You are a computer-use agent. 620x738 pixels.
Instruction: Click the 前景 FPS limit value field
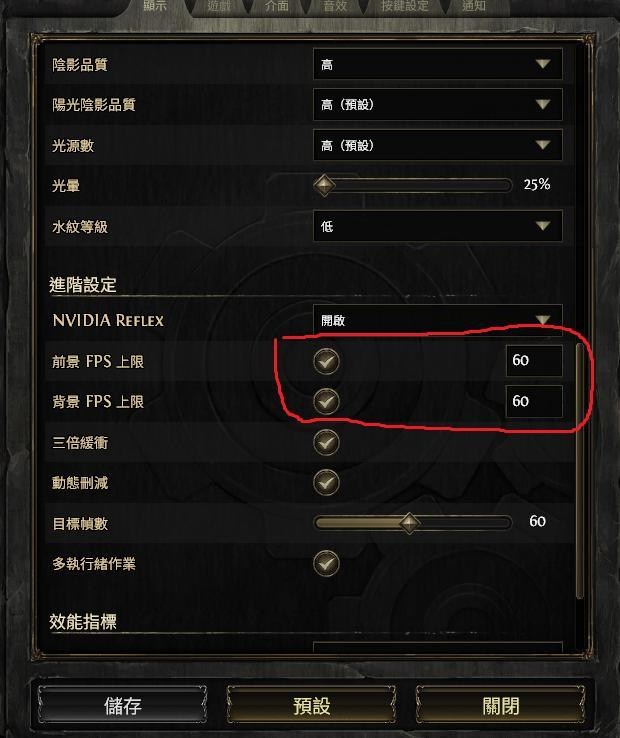coord(534,361)
